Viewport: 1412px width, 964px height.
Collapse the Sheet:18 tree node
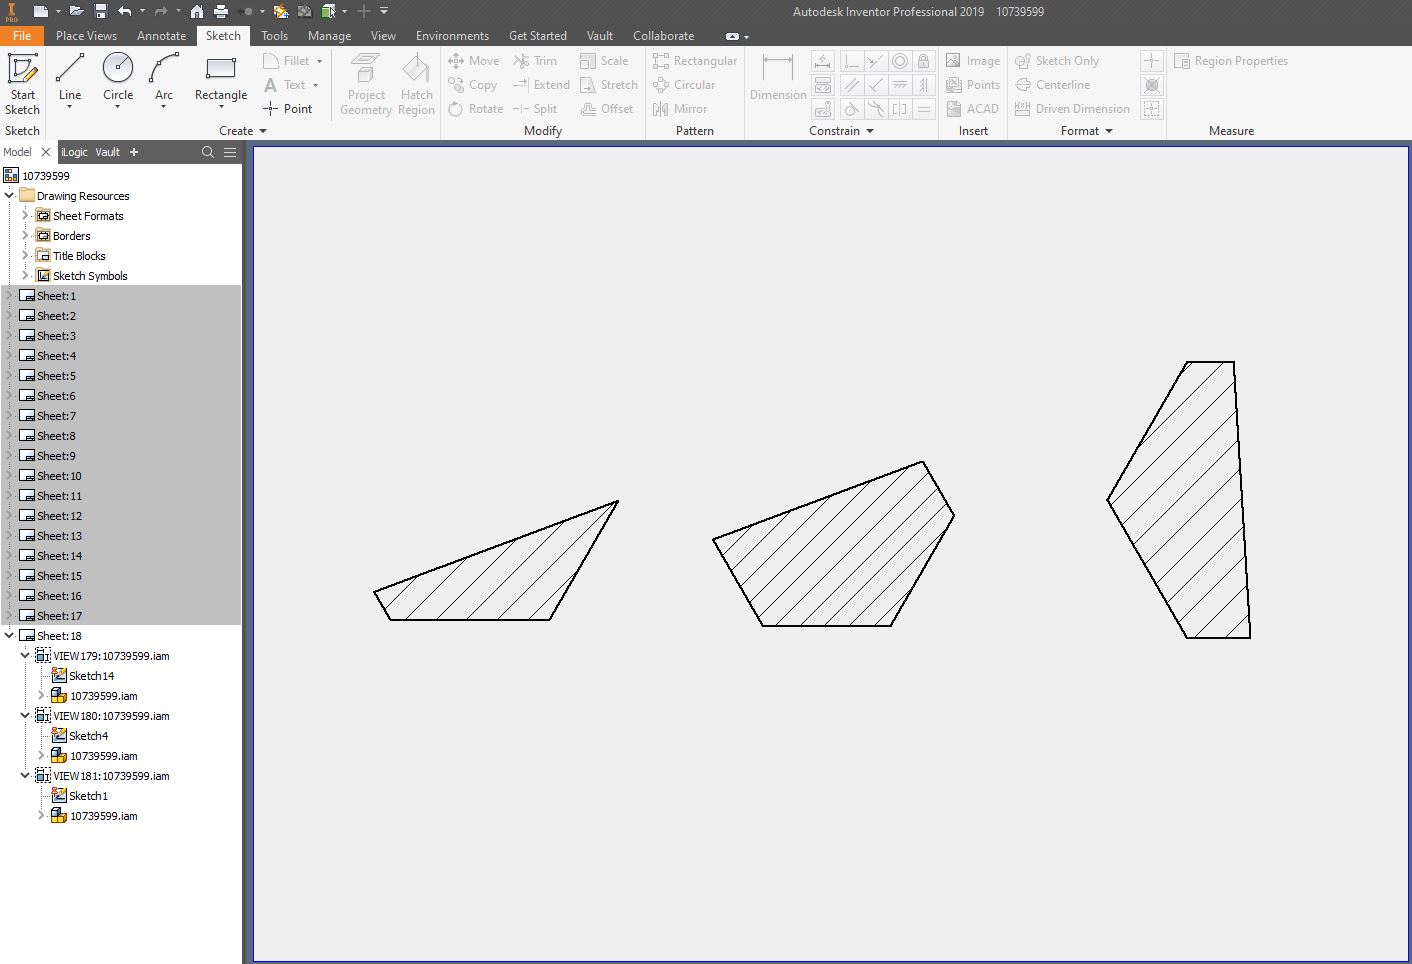(9, 635)
